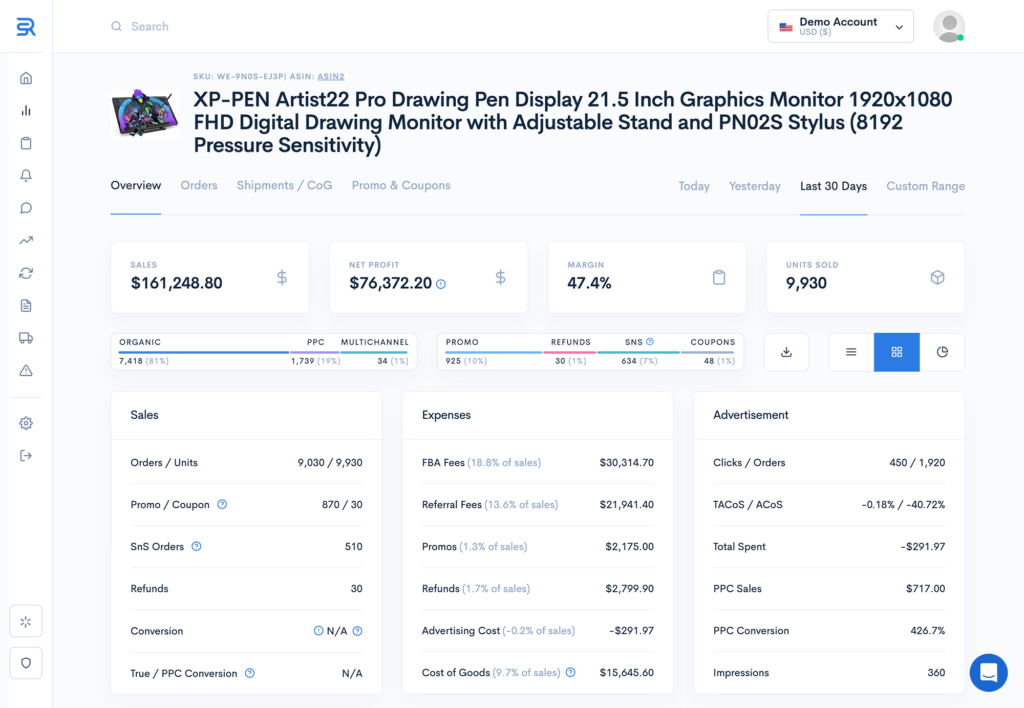Click the Advertising Cost -$291.97 amount
The width and height of the screenshot is (1024, 708).
(x=631, y=630)
